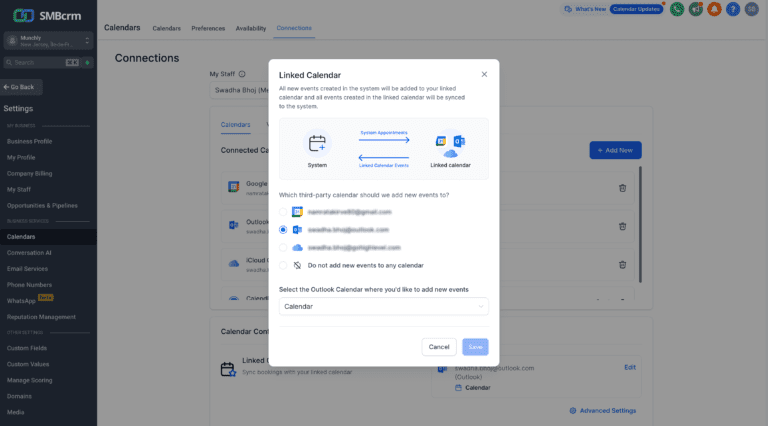The image size is (768, 426).
Task: Click the megaphone announcements icon
Action: pyautogui.click(x=696, y=9)
